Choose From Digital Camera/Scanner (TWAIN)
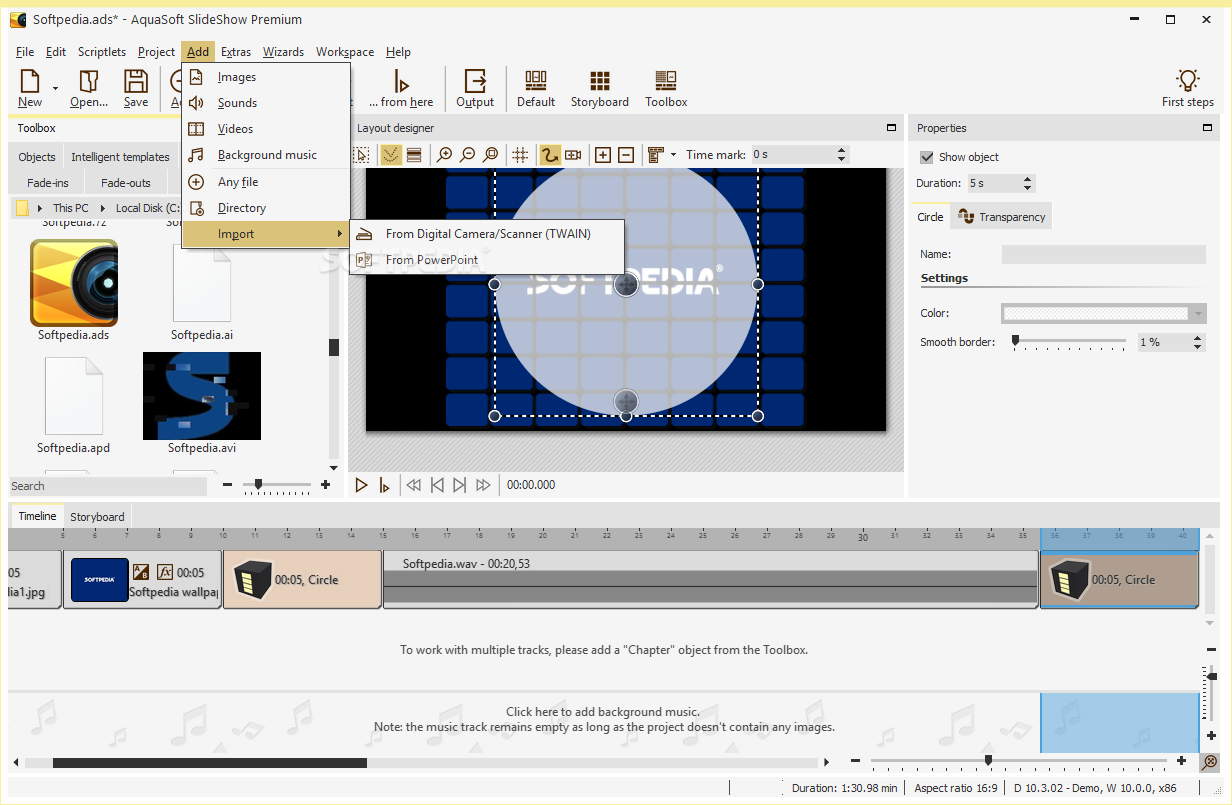This screenshot has width=1232, height=805. 487,234
